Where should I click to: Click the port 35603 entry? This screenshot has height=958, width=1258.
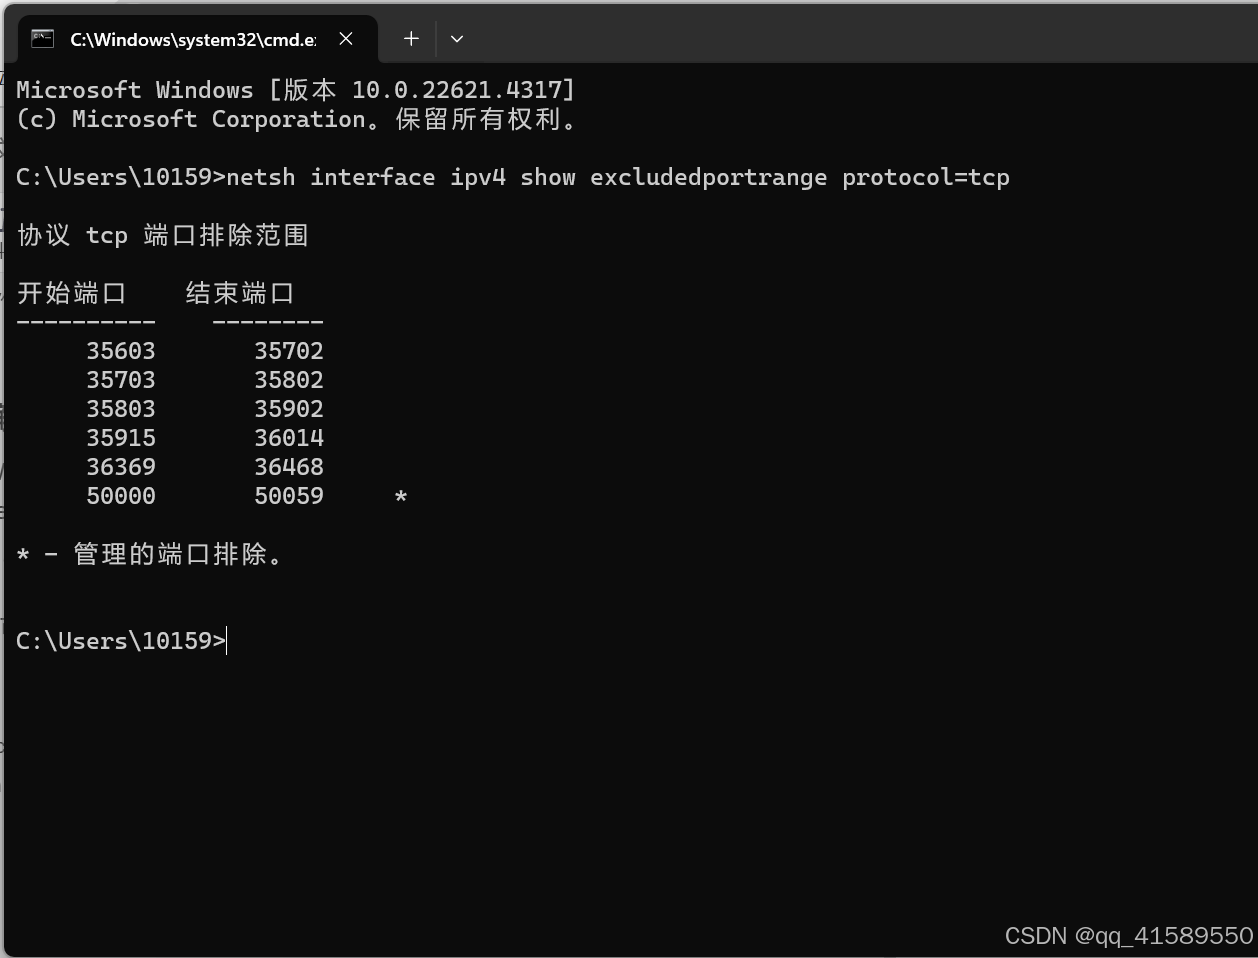click(x=120, y=350)
